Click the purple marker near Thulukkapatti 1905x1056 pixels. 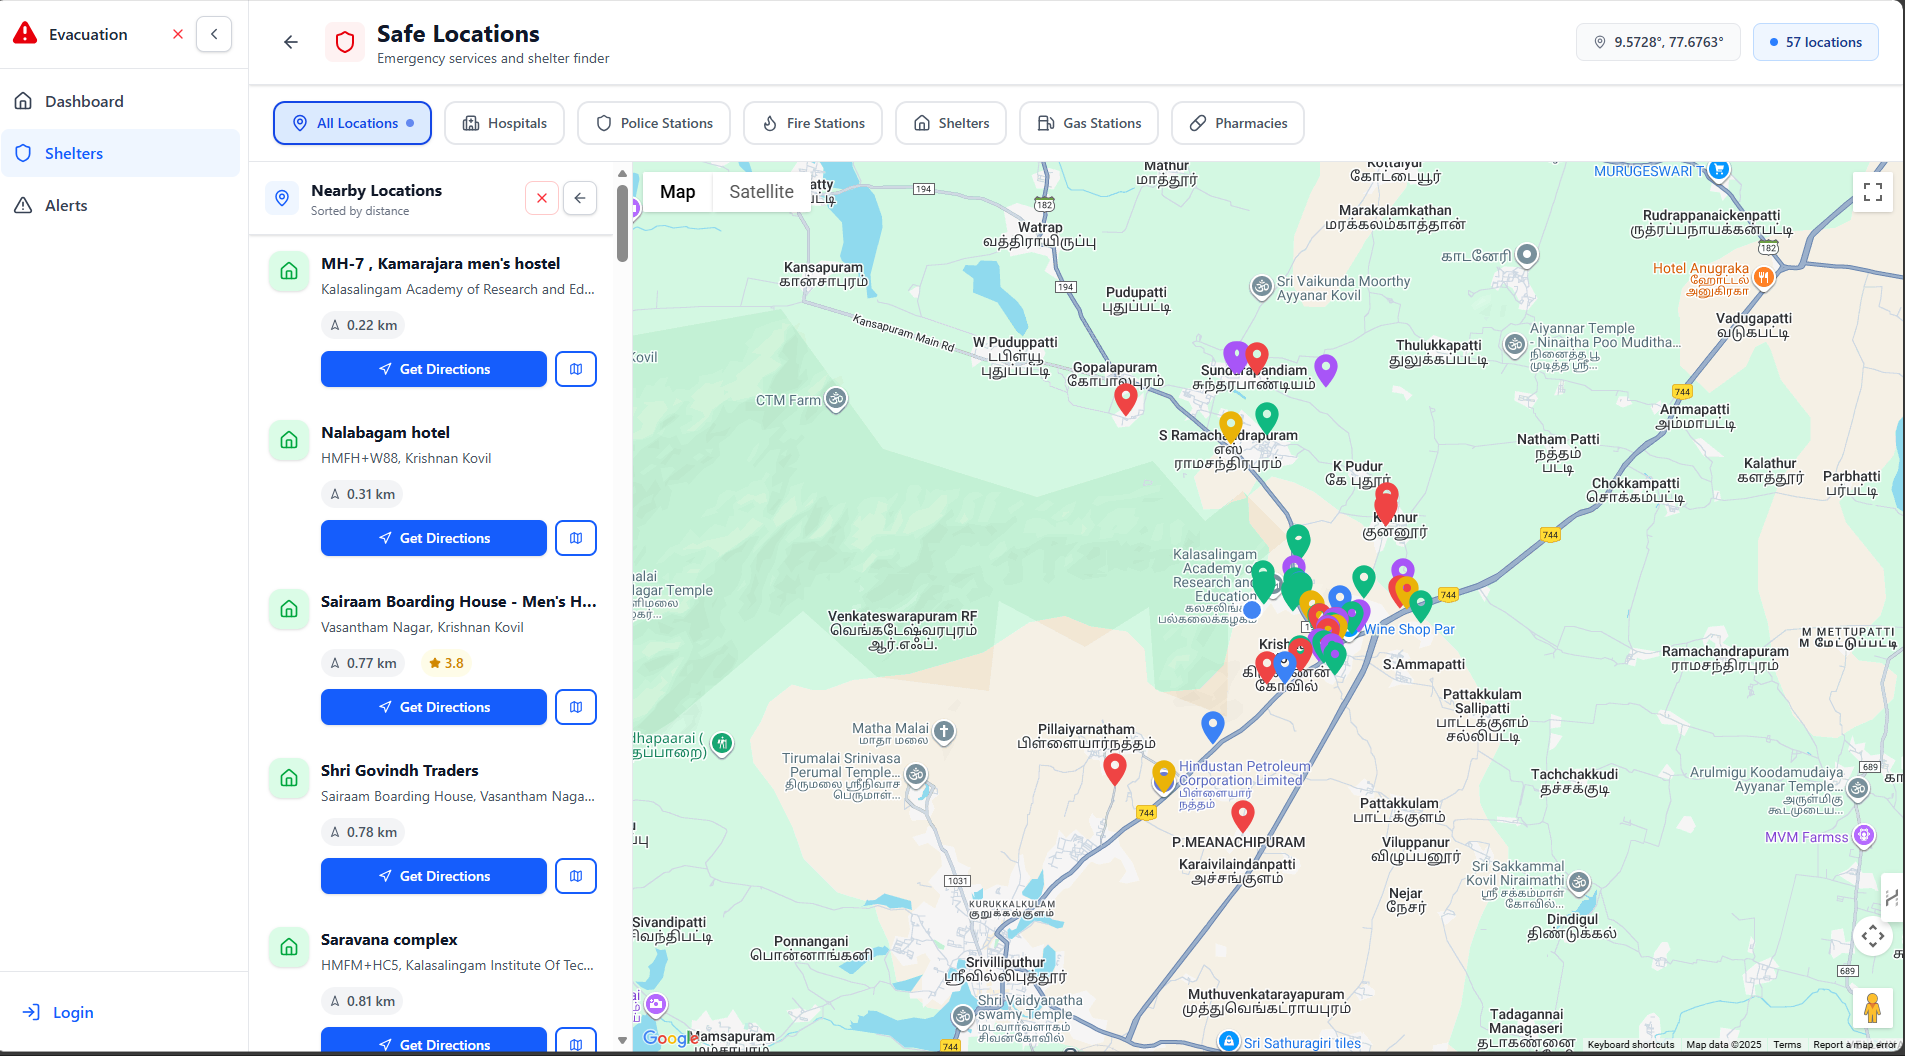pos(1326,370)
